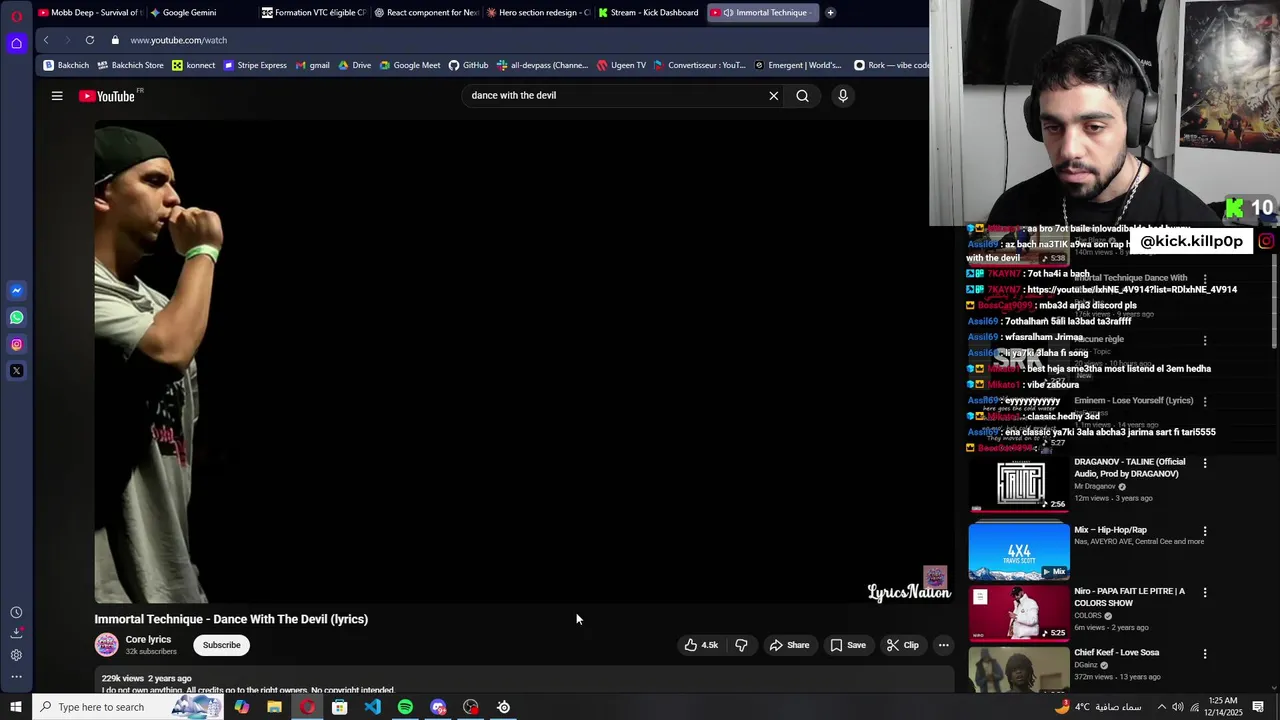Go back with the browser arrow

pyautogui.click(x=46, y=40)
